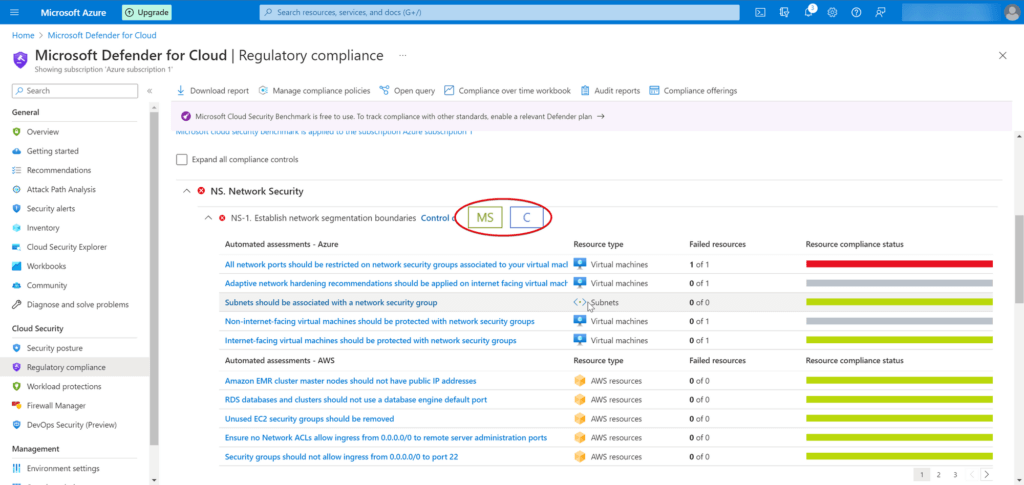1024x485 pixels.
Task: Open 'RDS databases and clusters' assessment
Action: coord(356,399)
